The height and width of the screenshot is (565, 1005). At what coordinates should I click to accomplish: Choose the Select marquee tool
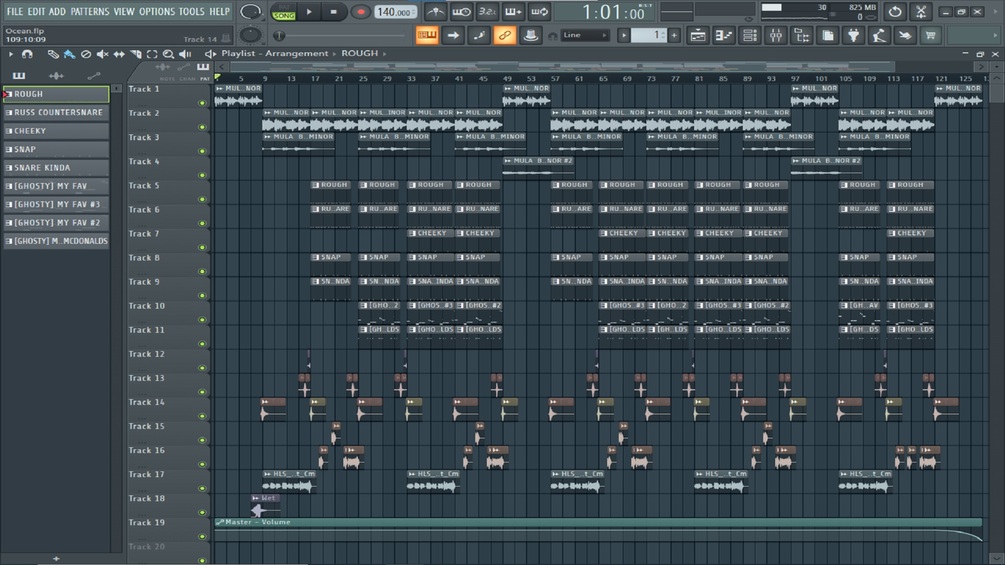point(152,54)
